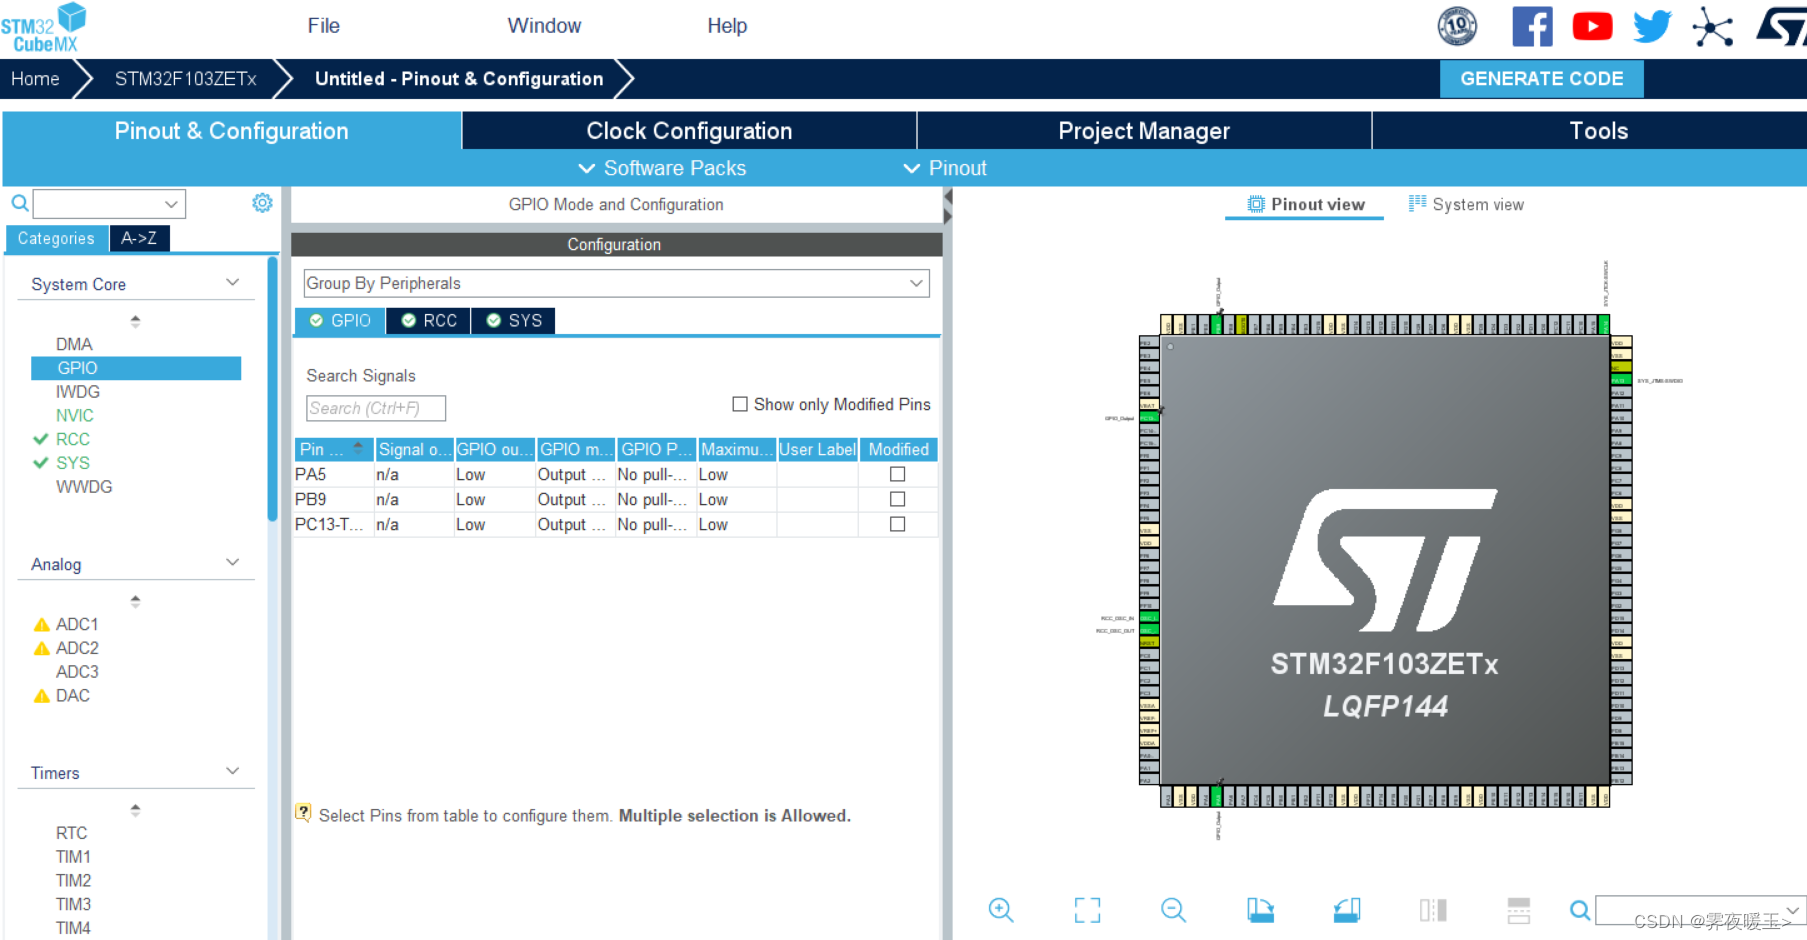
Task: Select the PA5 pin row
Action: tap(615, 474)
